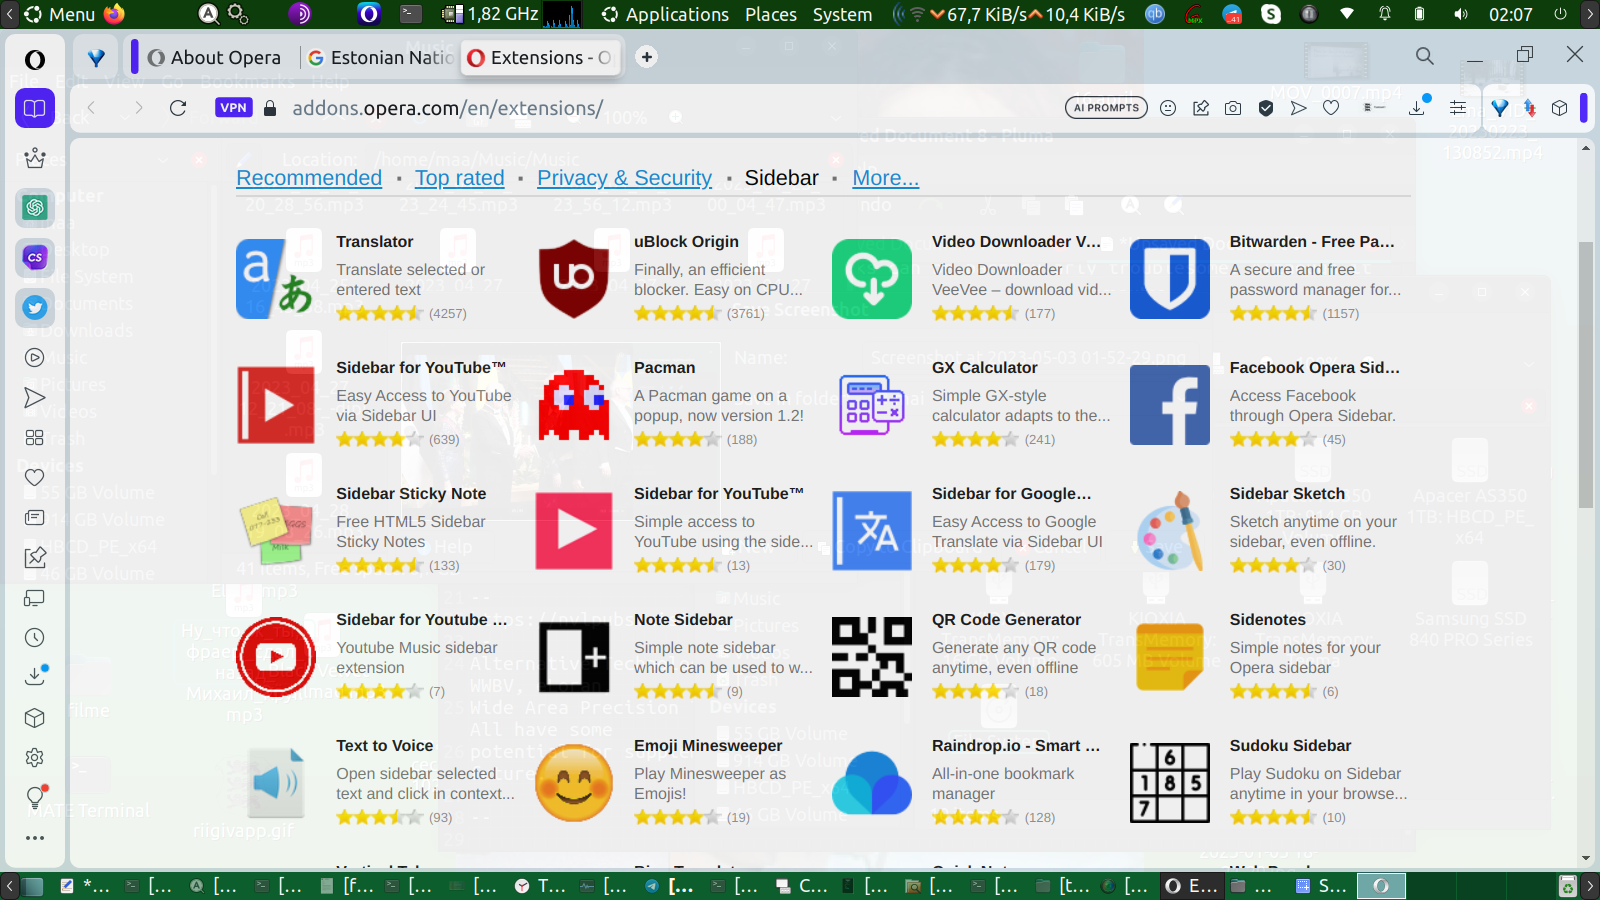Launch Firefox from the top panel
The width and height of the screenshot is (1600, 900).
(114, 14)
